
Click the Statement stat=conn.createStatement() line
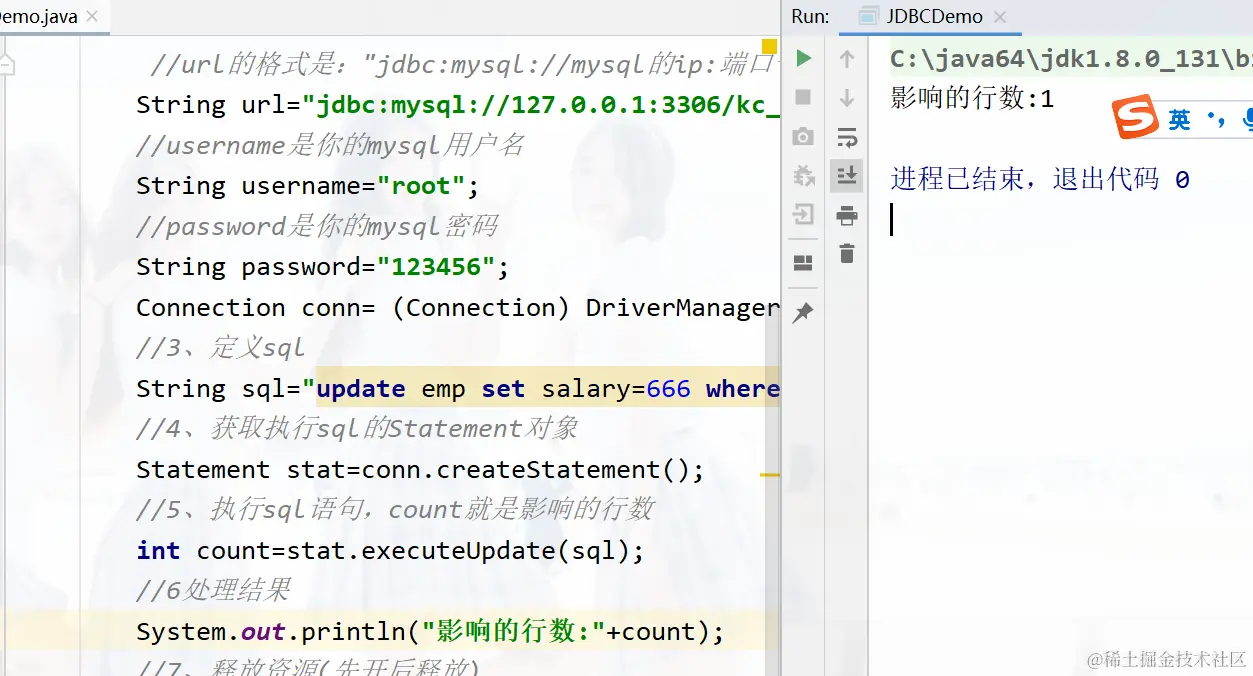coord(421,470)
